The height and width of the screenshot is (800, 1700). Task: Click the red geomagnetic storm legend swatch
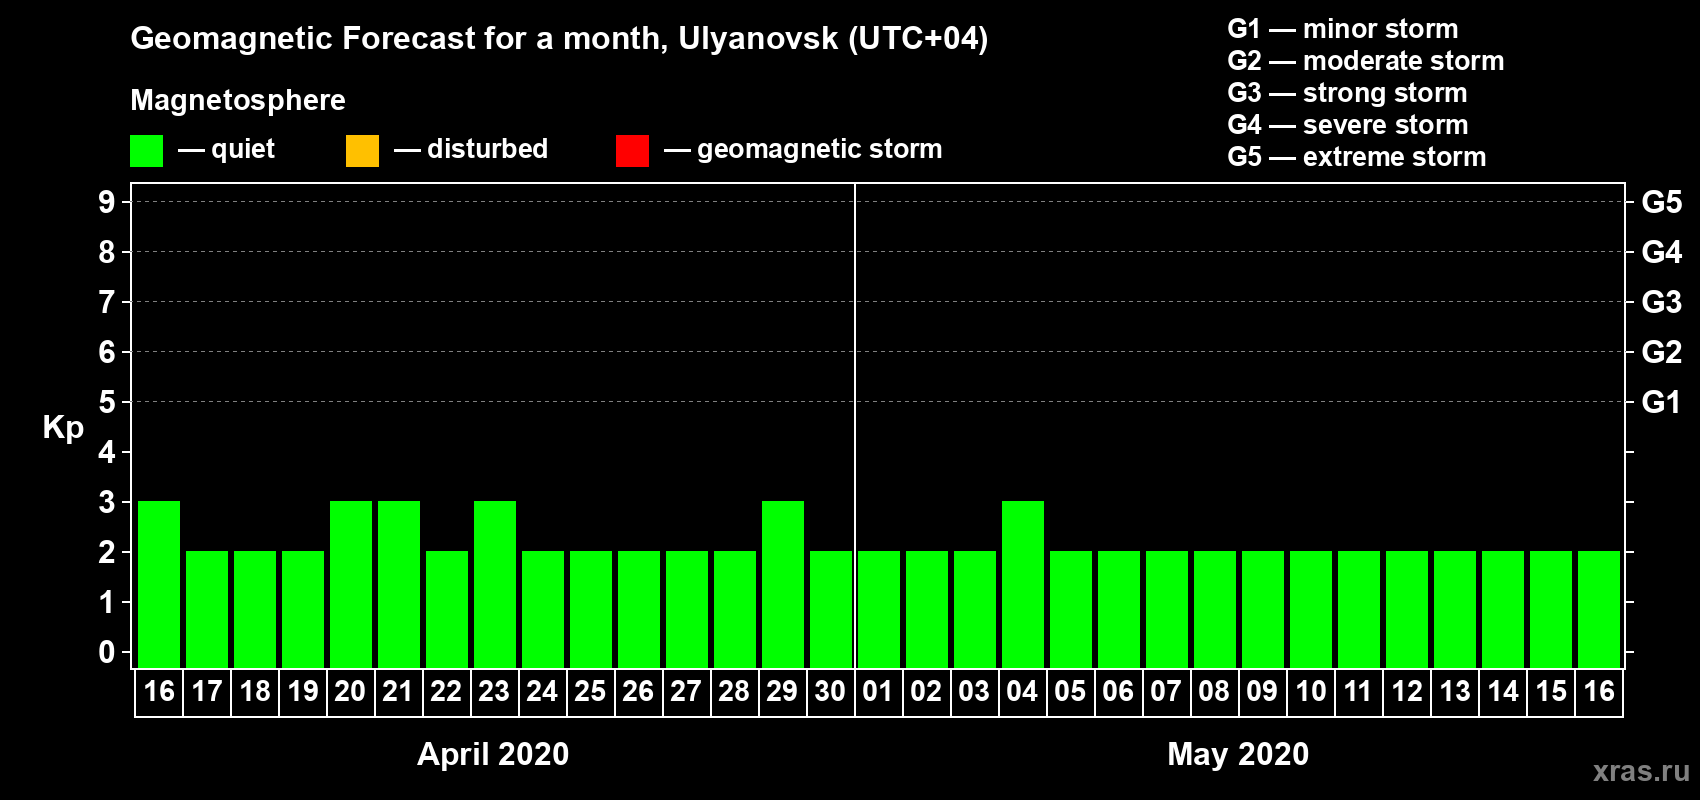click(632, 151)
